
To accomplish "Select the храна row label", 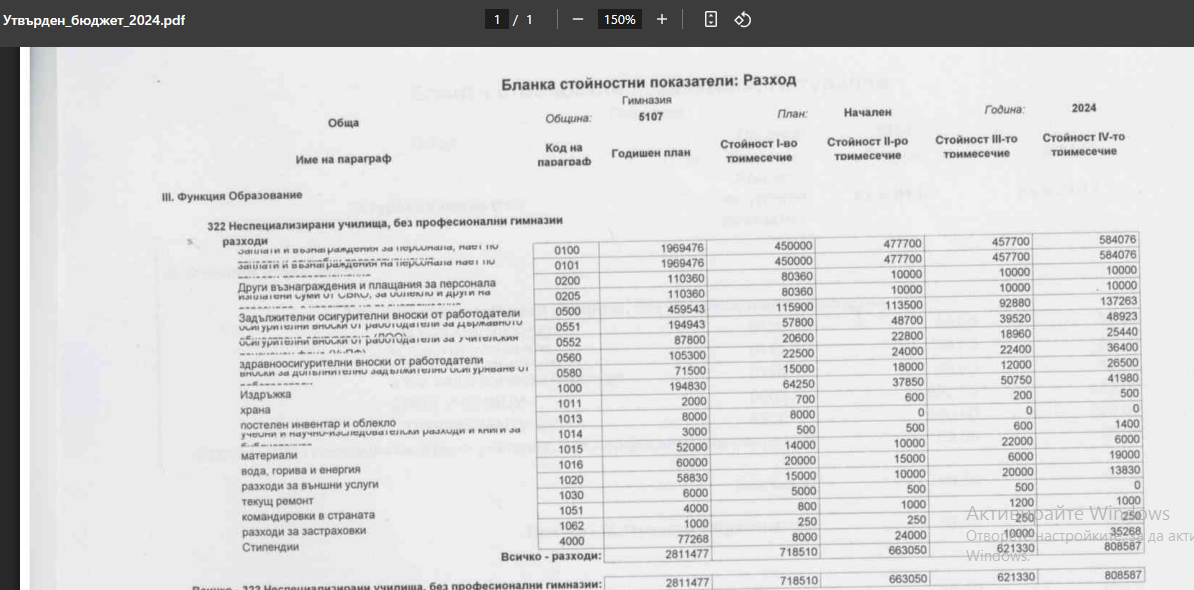I will click(254, 409).
